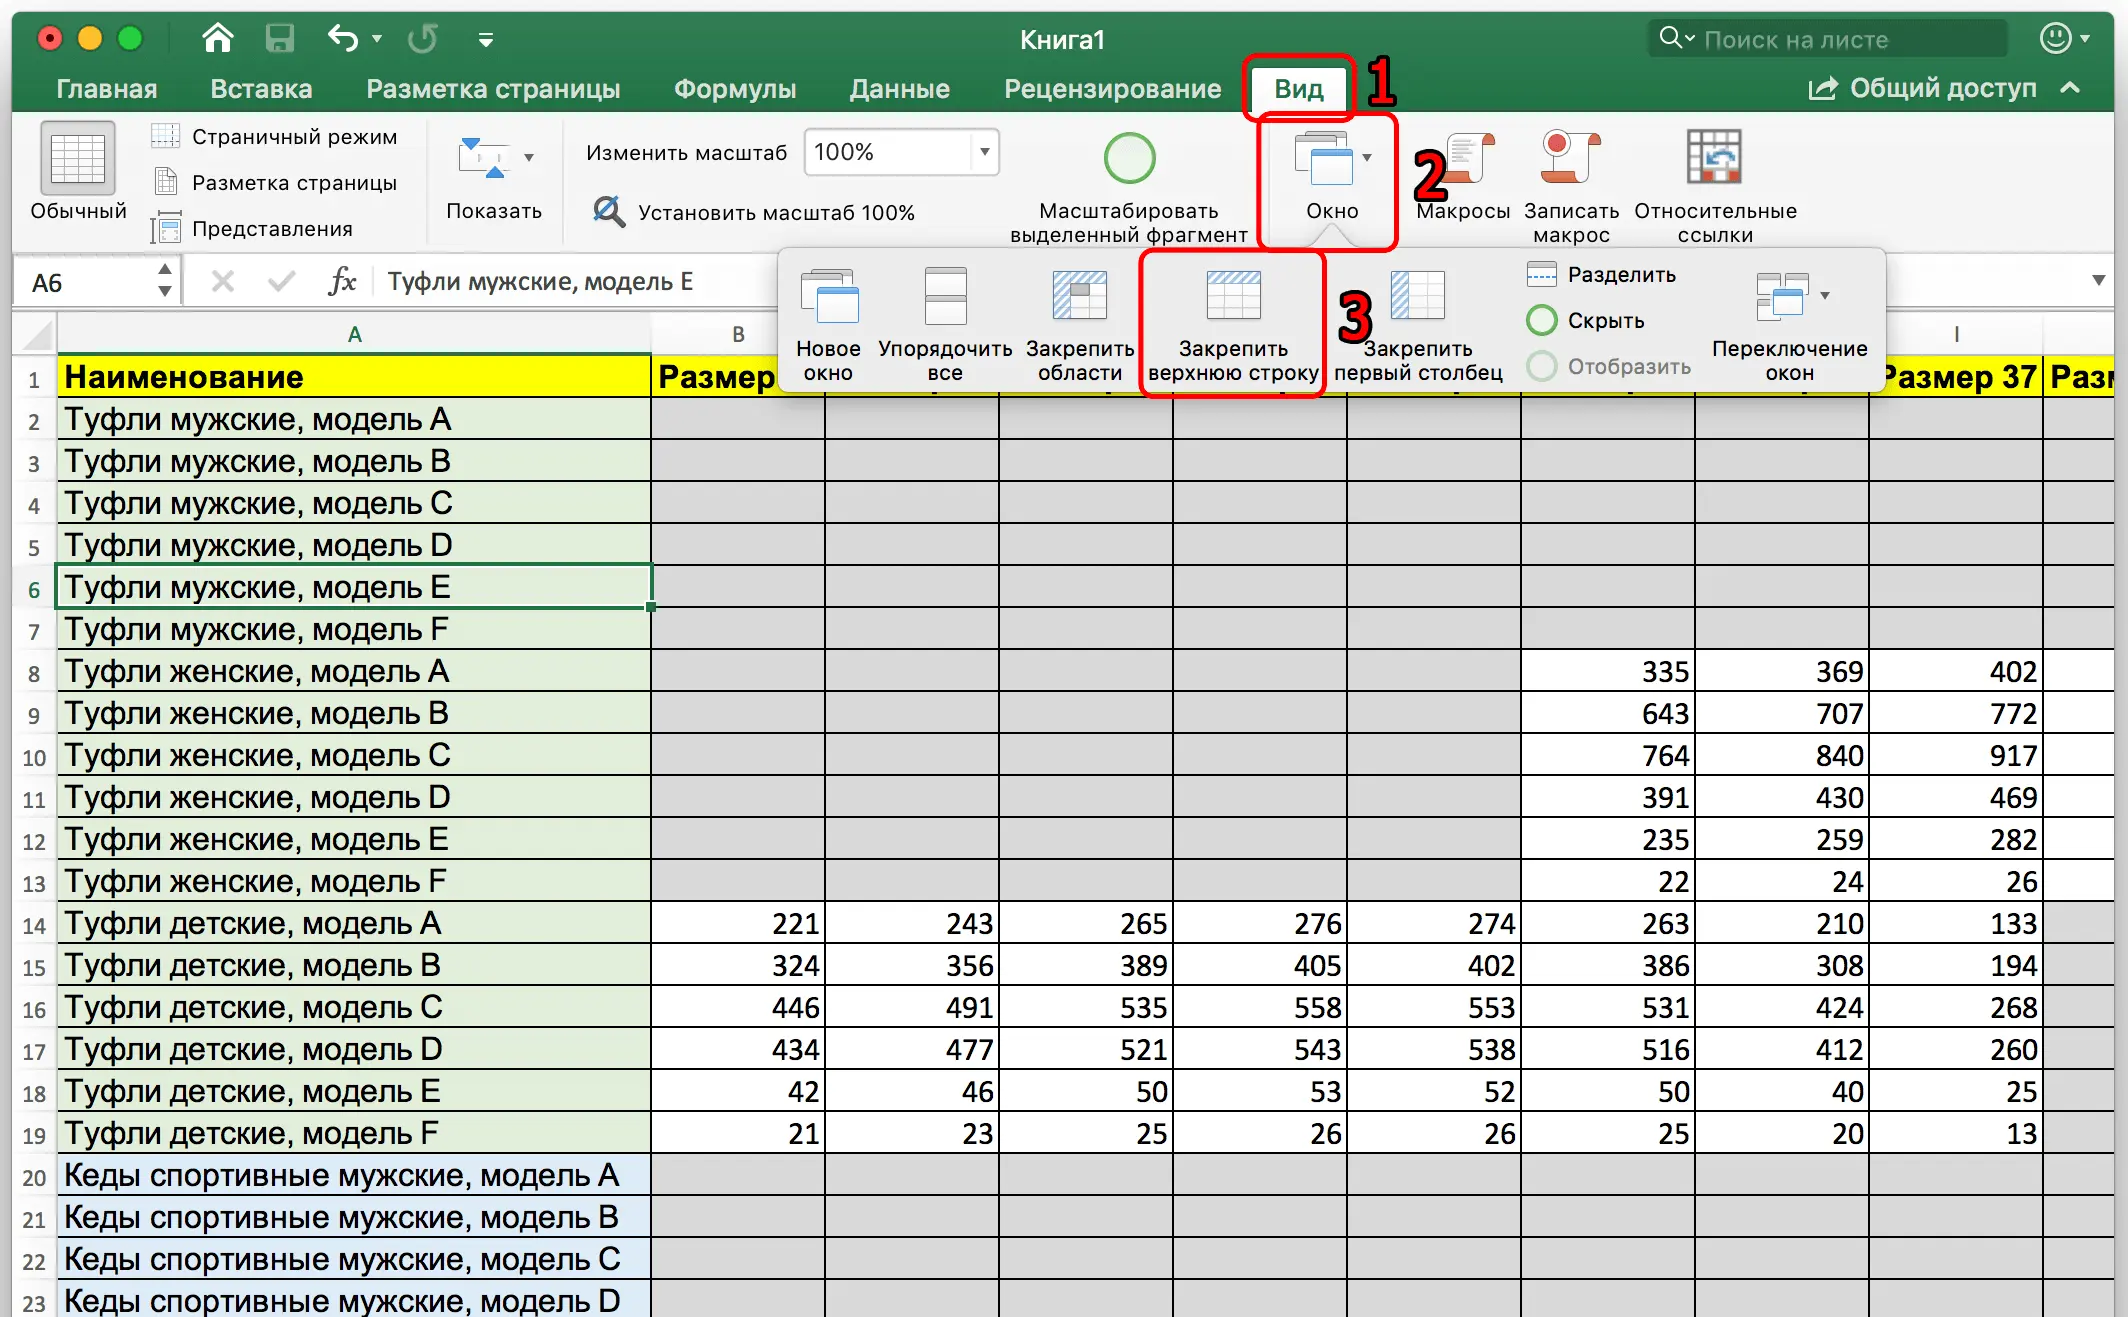
Task: Click the Redo arrow icon
Action: point(422,39)
